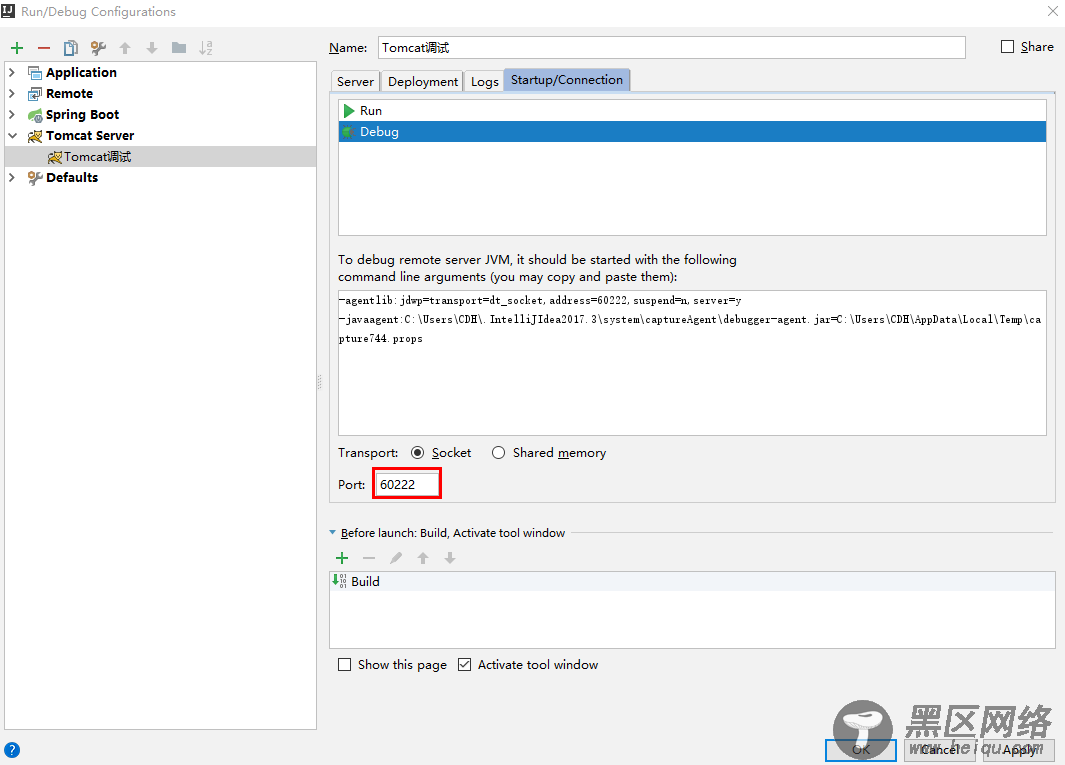Click the Spring Boot leaf icon
The image size is (1065, 765).
coord(35,115)
